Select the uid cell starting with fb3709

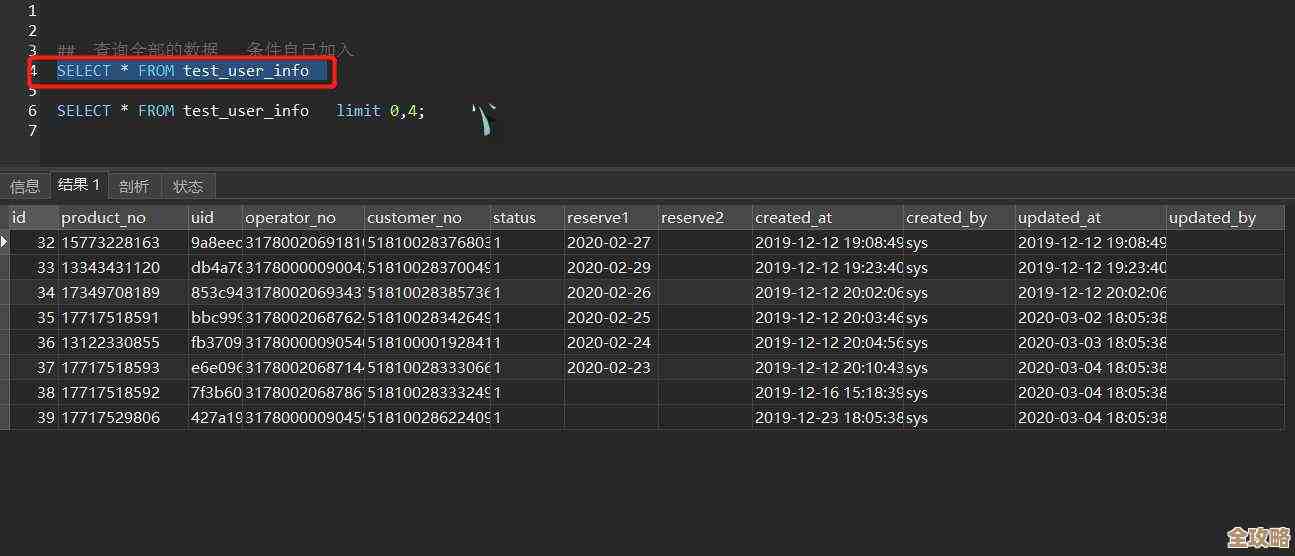coord(215,343)
